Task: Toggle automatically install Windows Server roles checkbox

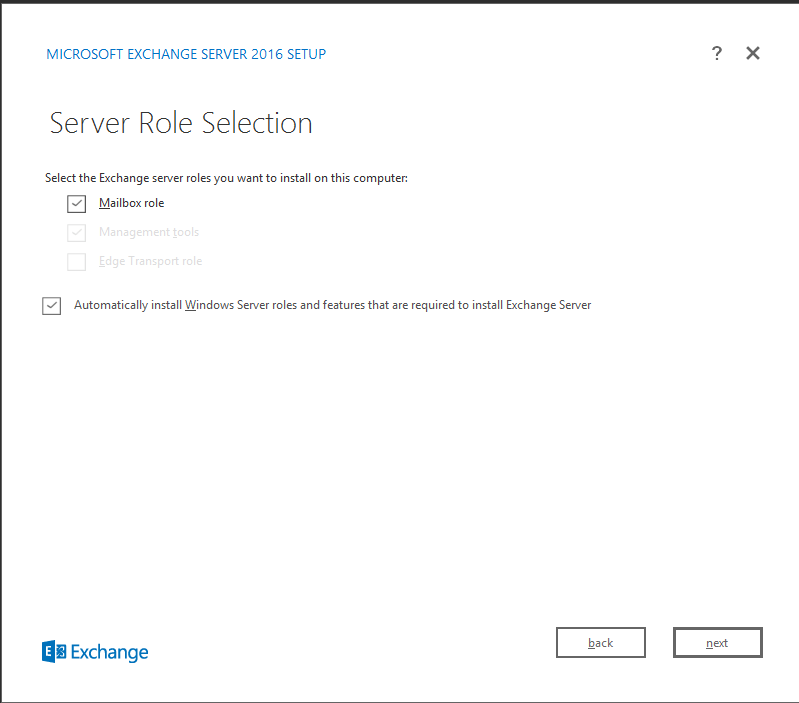Action: point(51,306)
